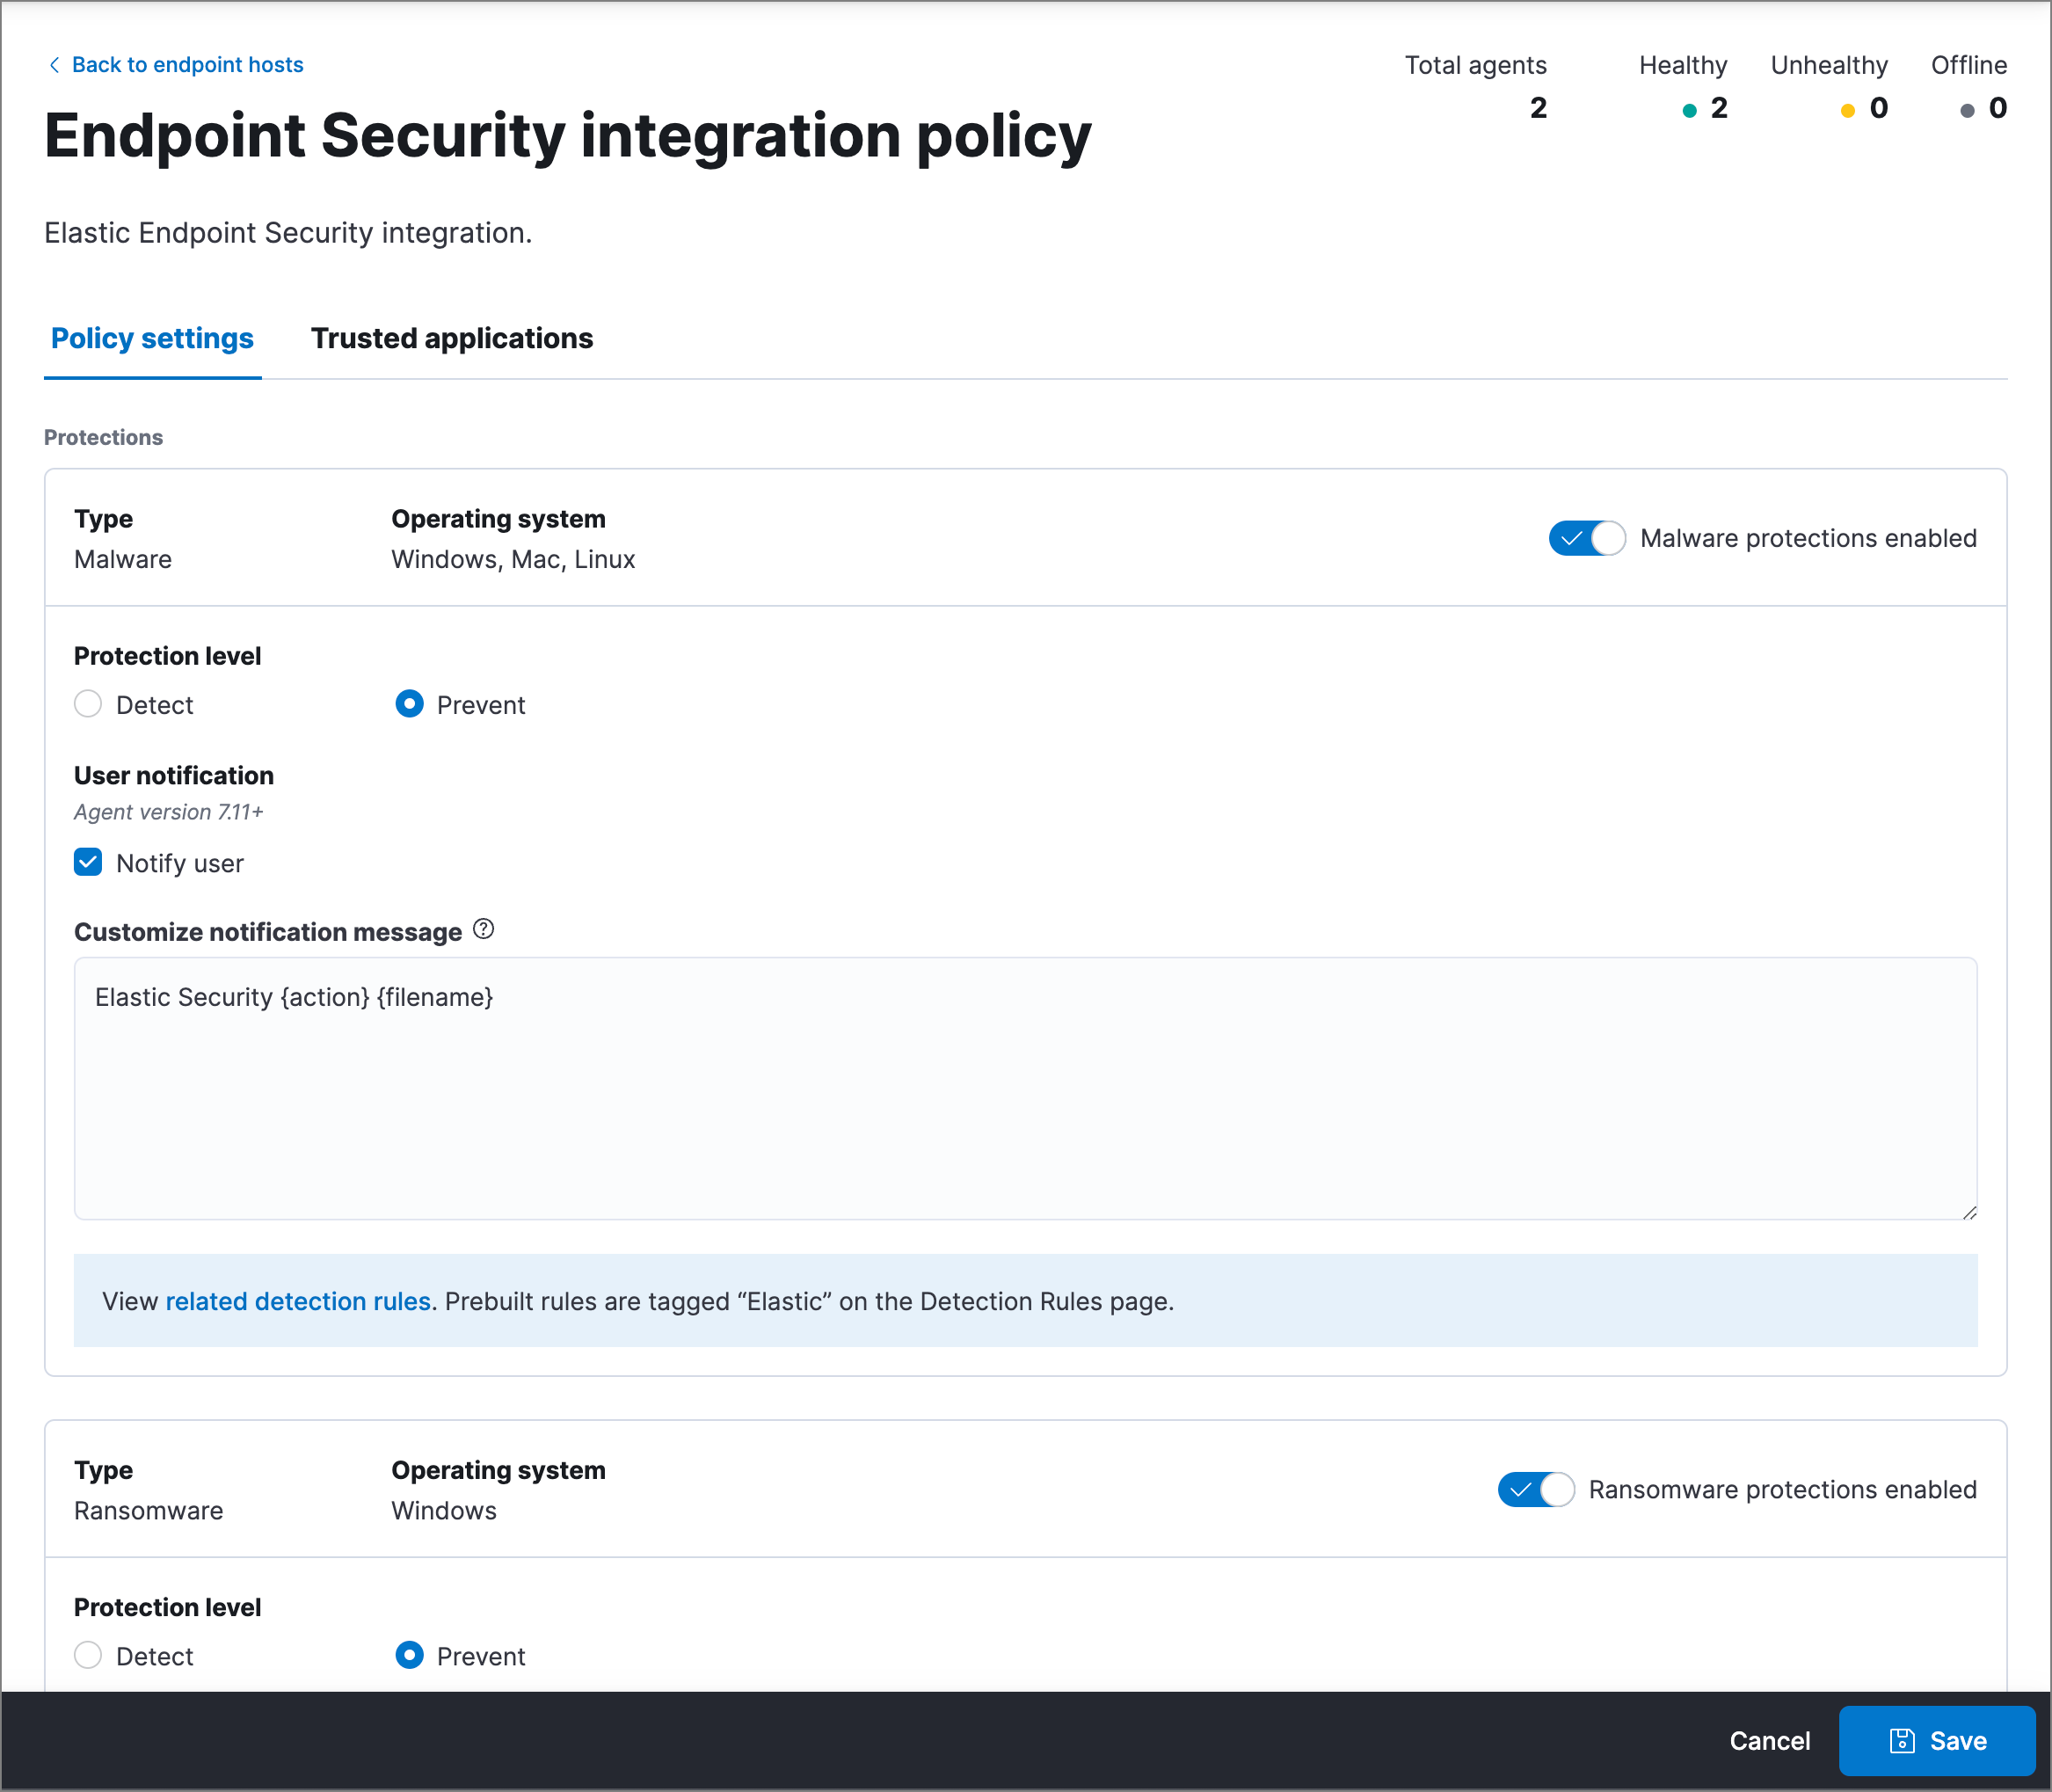The image size is (2052, 1792).
Task: Uncheck the Notify user checkbox
Action: click(x=88, y=862)
